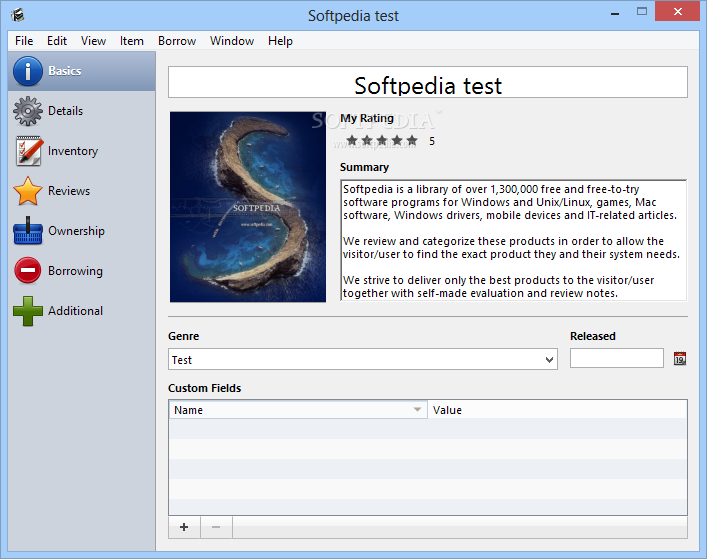Open the Released date calendar picker
This screenshot has width=707, height=559.
(x=680, y=359)
